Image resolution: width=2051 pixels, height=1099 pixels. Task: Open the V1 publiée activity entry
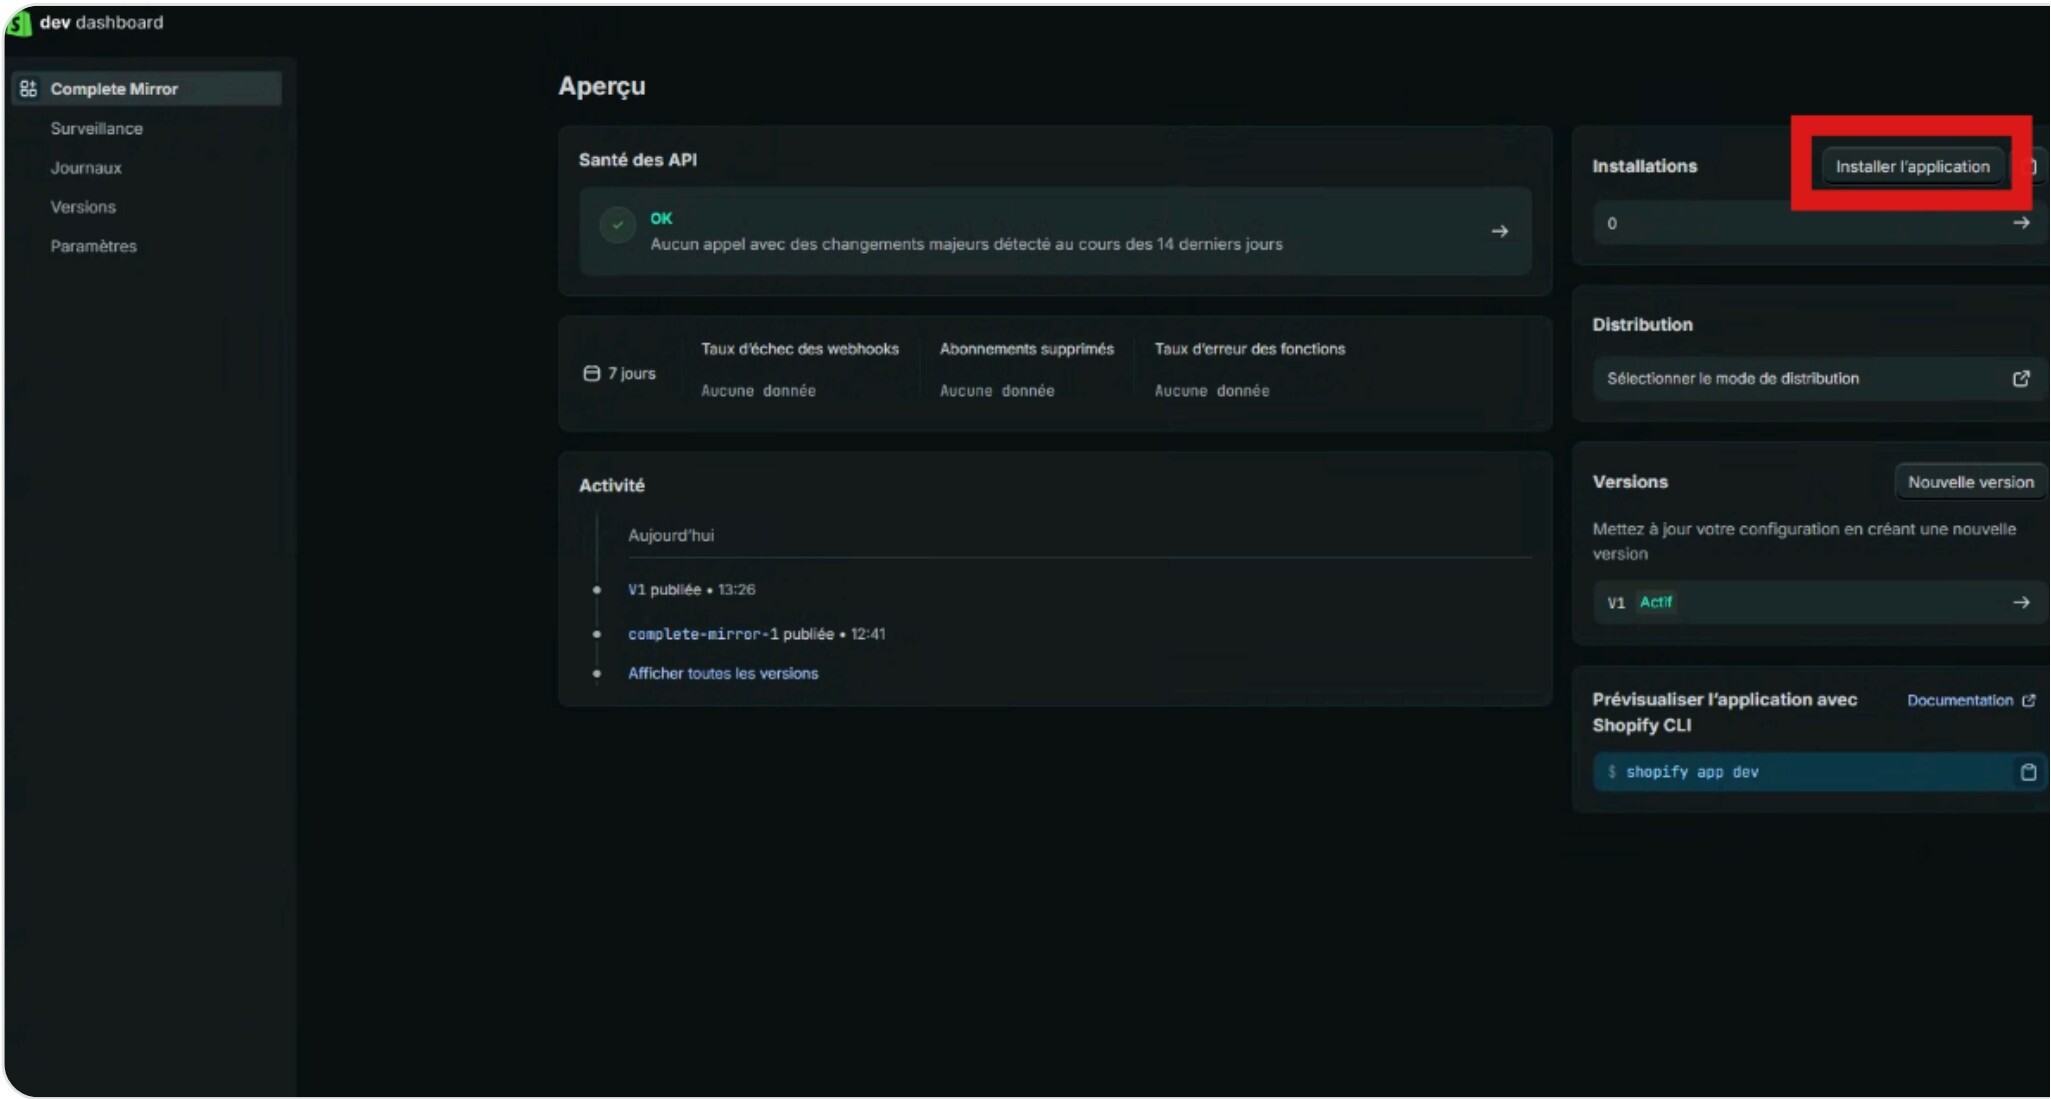point(691,590)
